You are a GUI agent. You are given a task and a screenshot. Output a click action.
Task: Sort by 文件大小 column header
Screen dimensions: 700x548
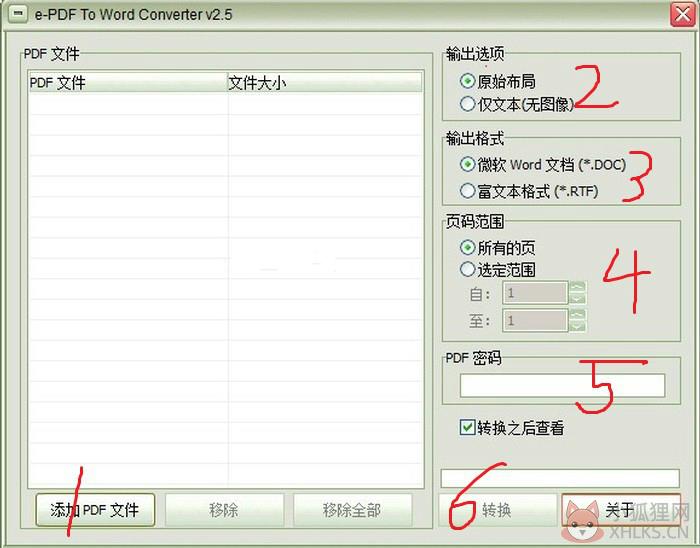325,83
